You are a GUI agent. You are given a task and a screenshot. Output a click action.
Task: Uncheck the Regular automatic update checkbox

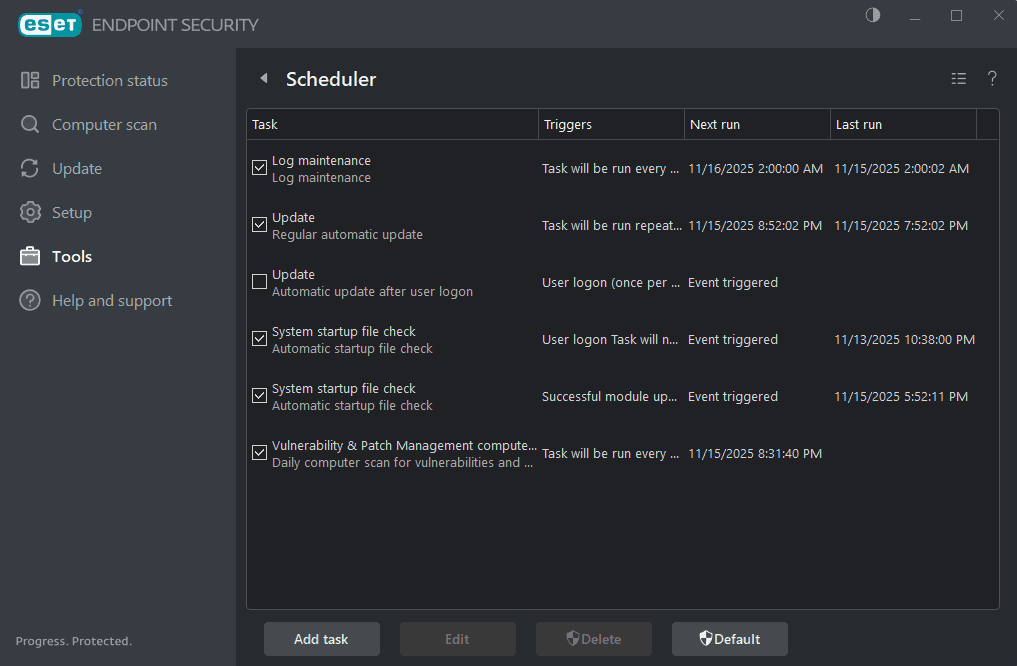(259, 225)
